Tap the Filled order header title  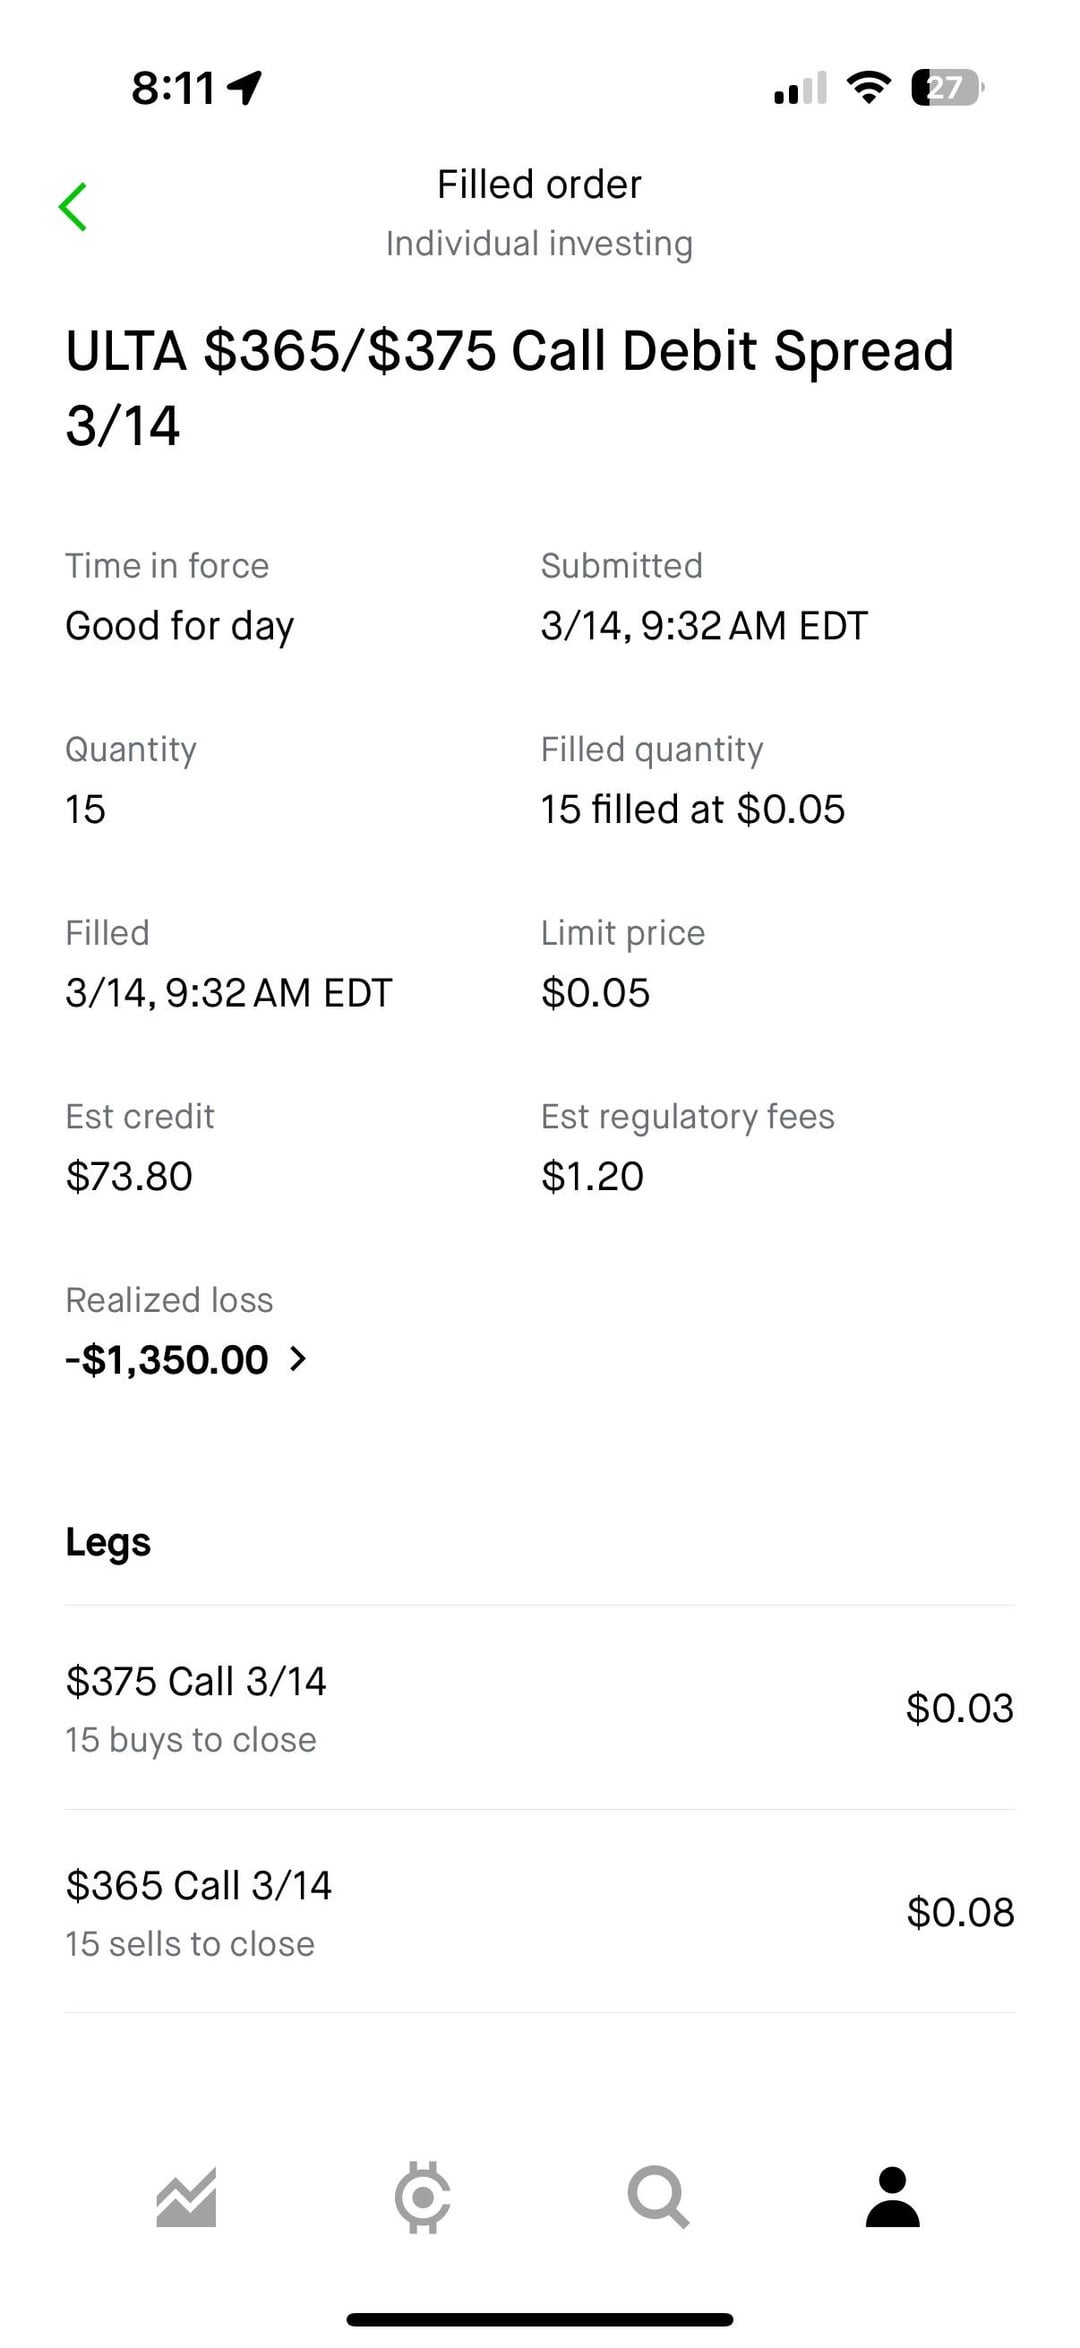point(539,185)
